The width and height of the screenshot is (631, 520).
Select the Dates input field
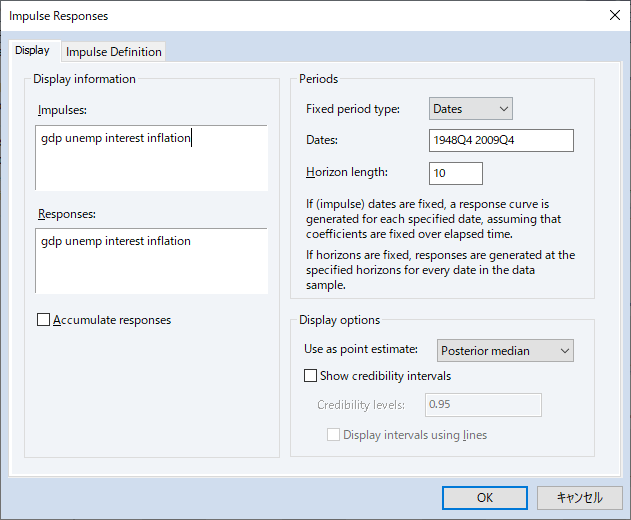tap(501, 140)
